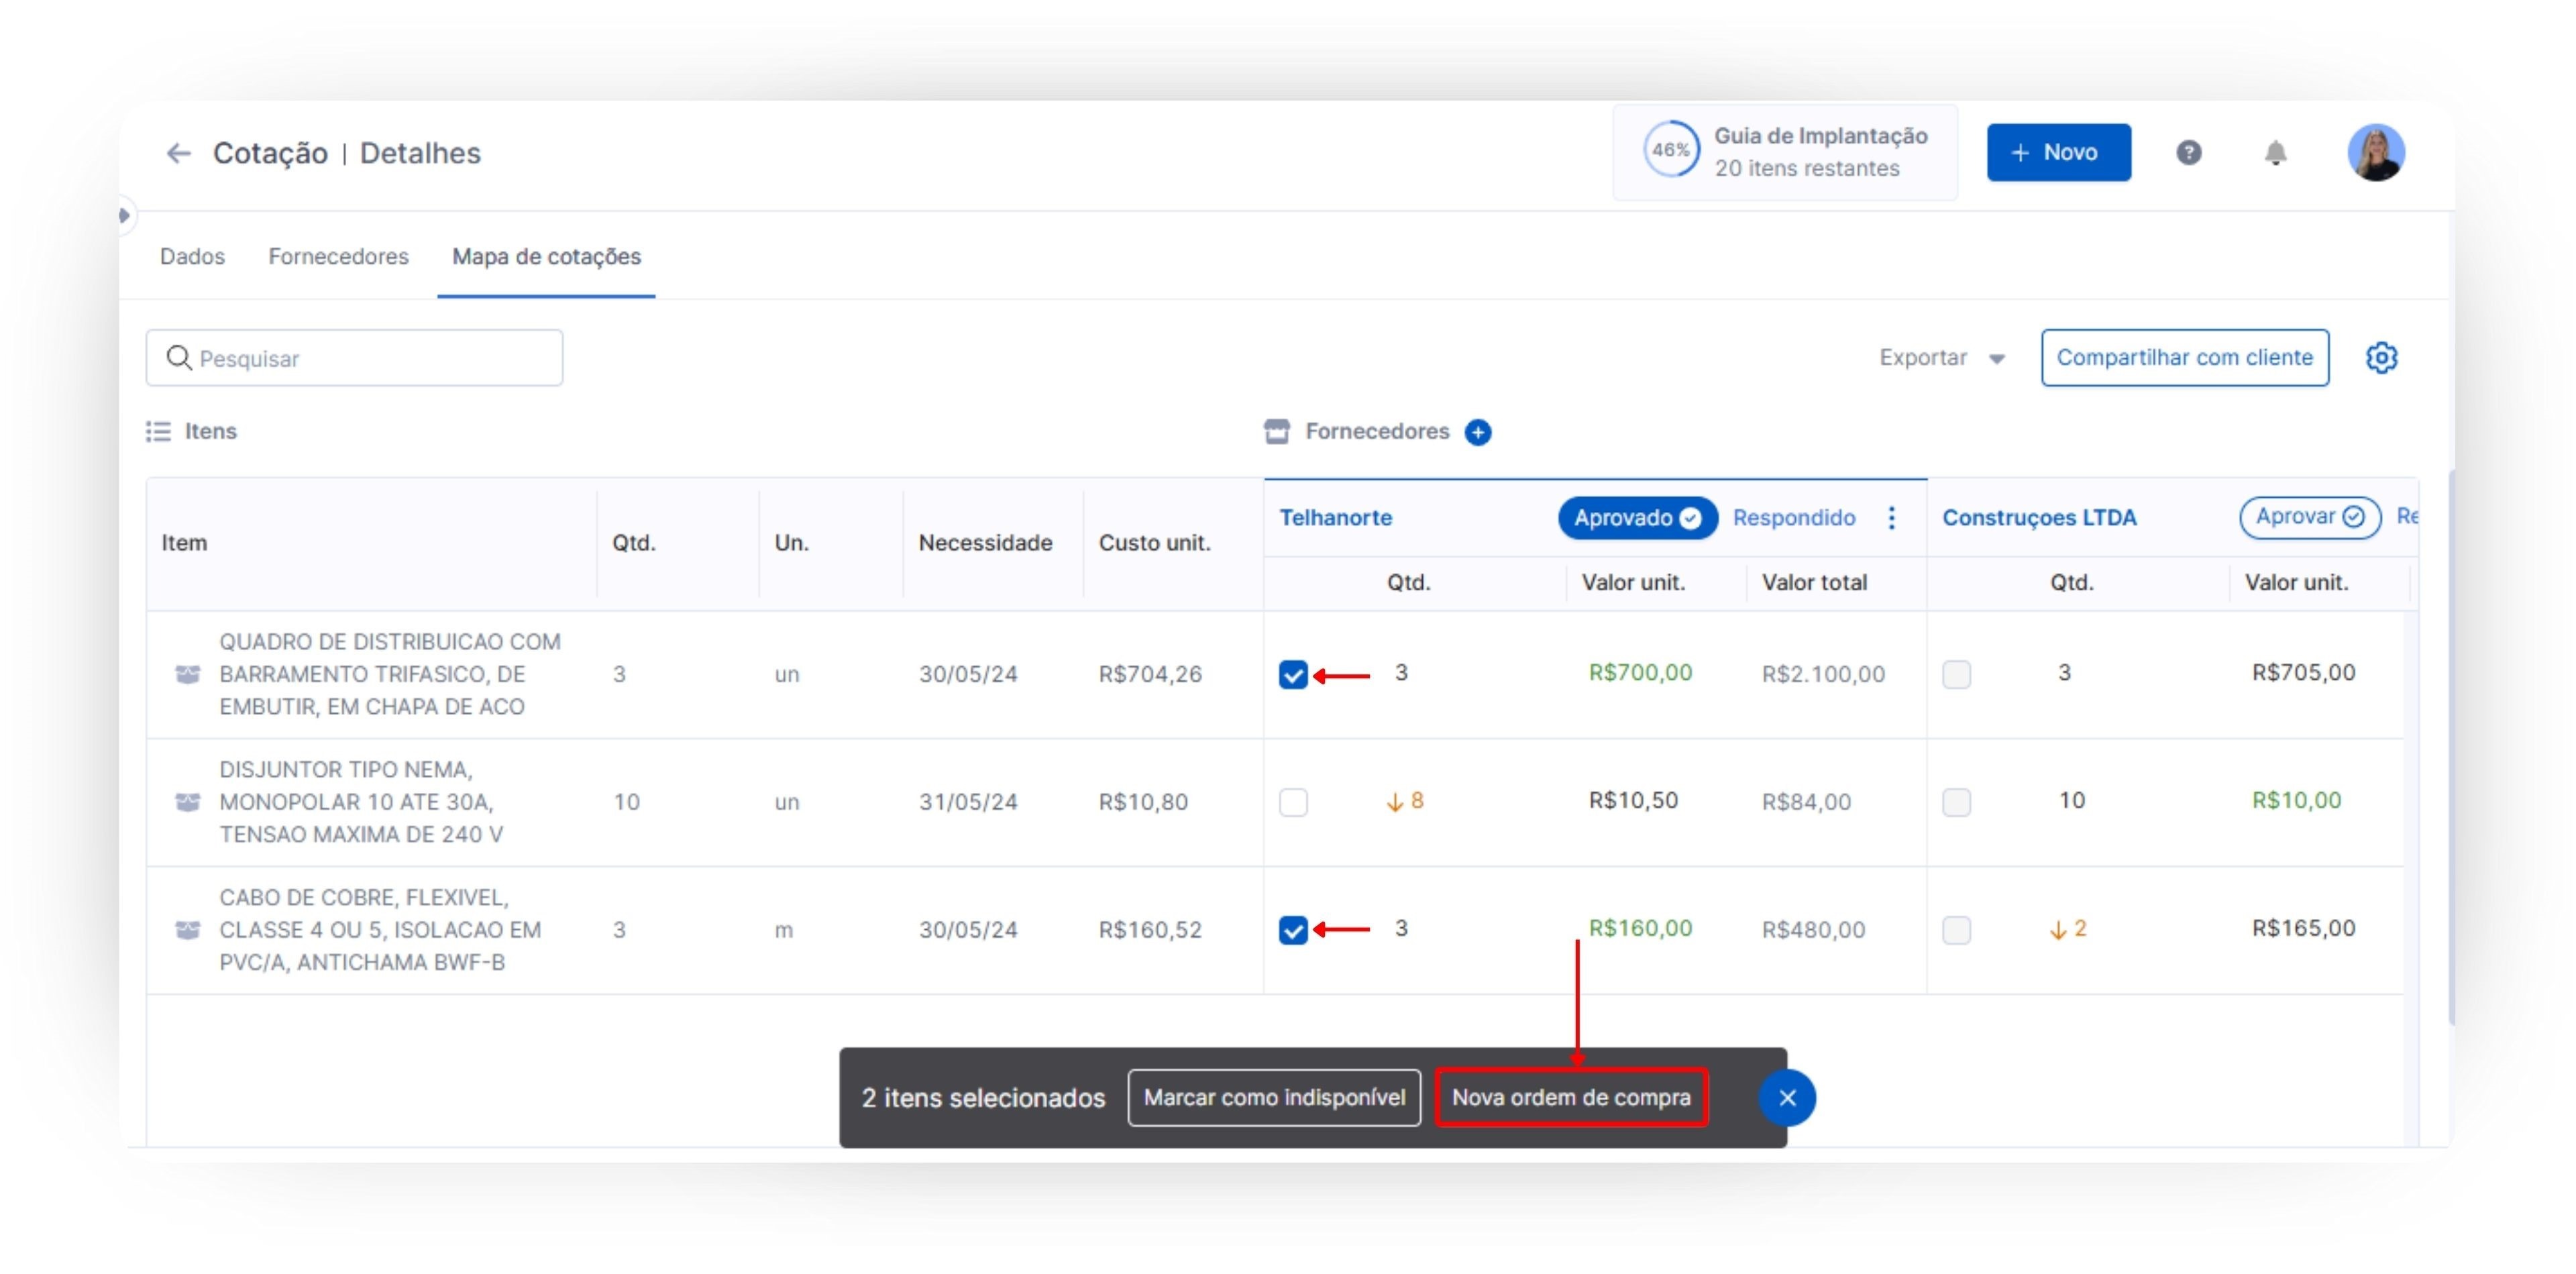Check Telhanorte DISJUNTOR TIPO NEMA checkbox

tap(1293, 802)
